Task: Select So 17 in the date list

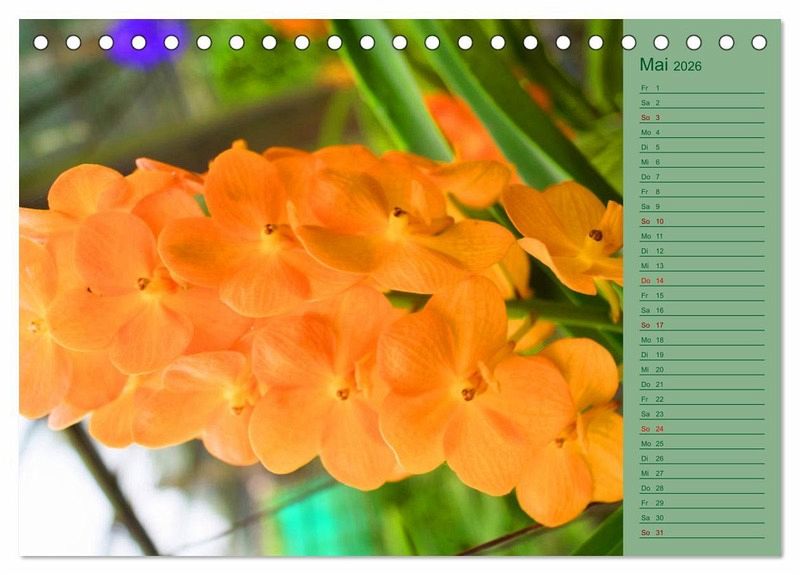Action: pos(700,325)
